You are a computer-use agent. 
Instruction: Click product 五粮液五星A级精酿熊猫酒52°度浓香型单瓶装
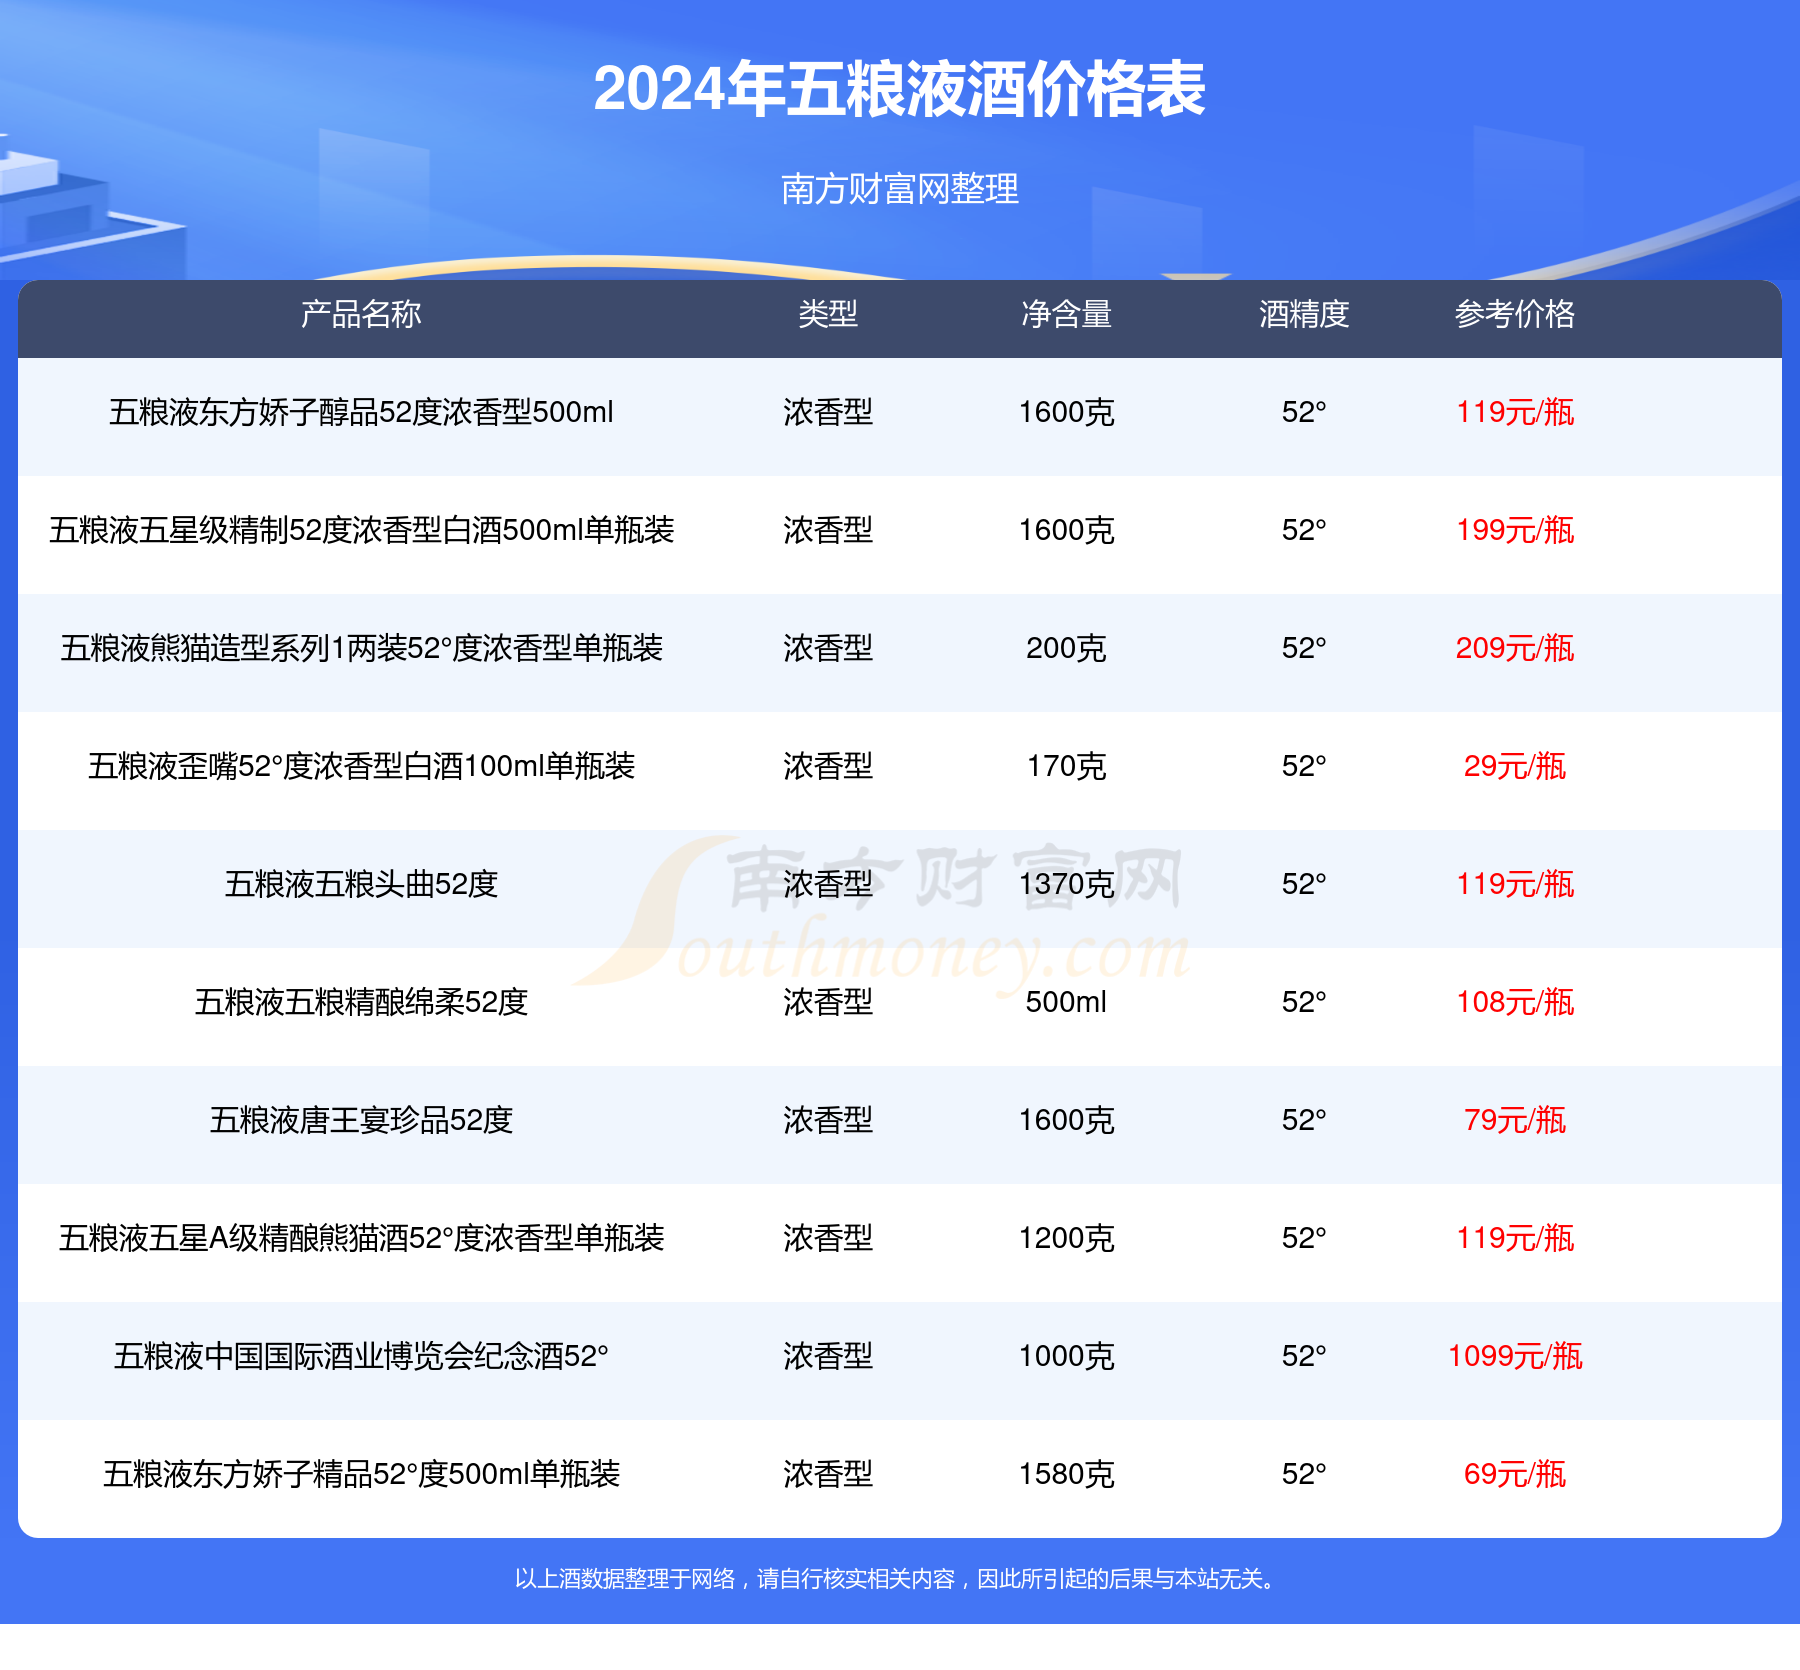[361, 1238]
